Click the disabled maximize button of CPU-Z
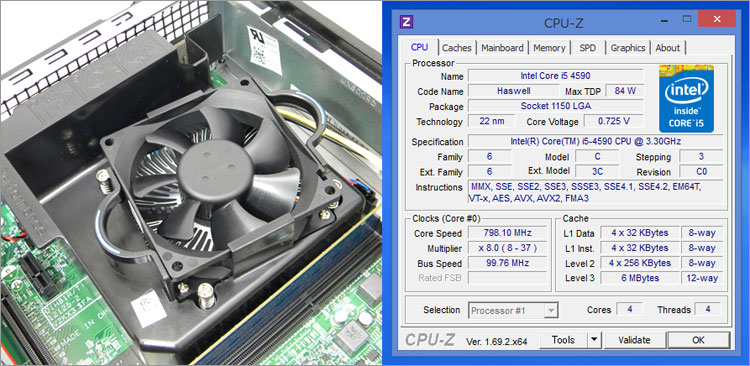 [687, 20]
